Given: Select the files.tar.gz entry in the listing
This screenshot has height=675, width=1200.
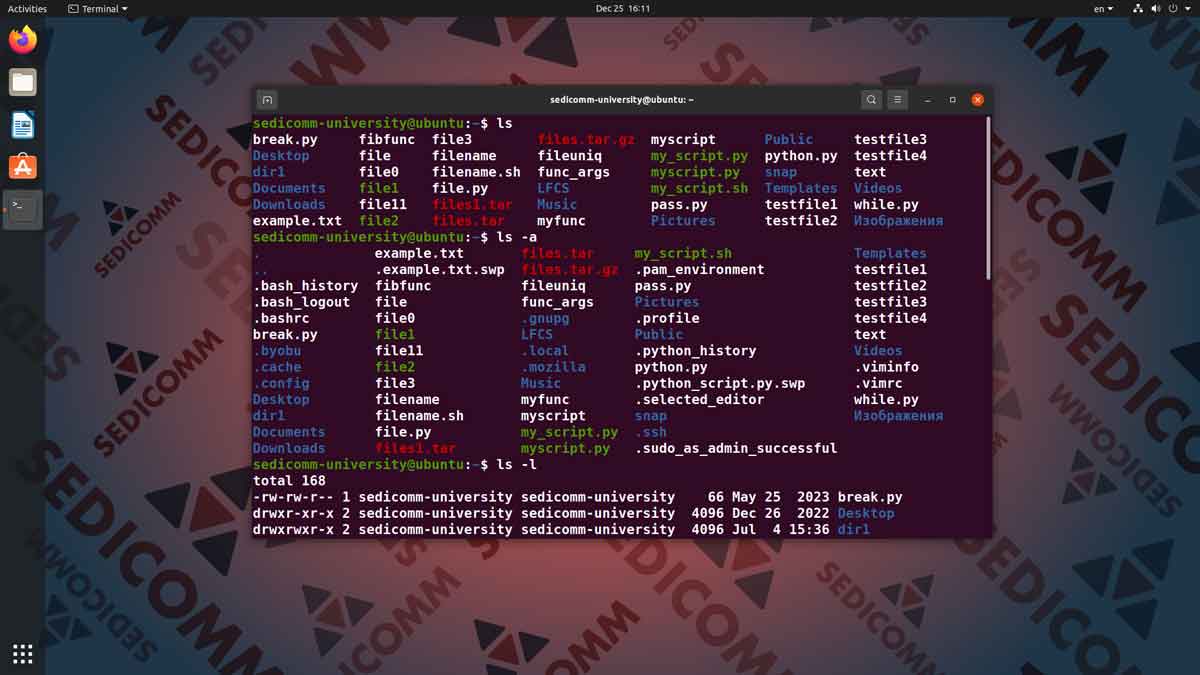Looking at the screenshot, I should tap(585, 139).
